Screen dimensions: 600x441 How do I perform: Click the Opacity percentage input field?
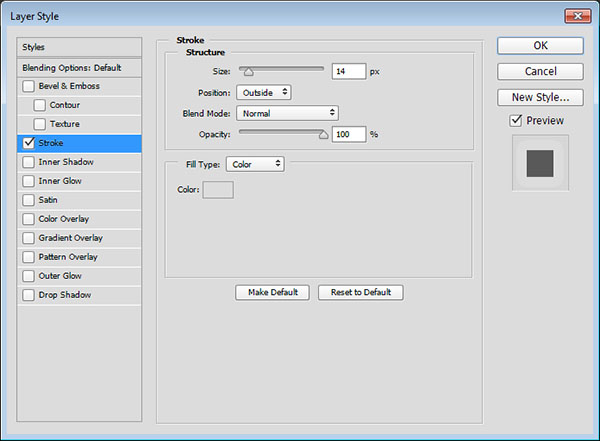348,134
